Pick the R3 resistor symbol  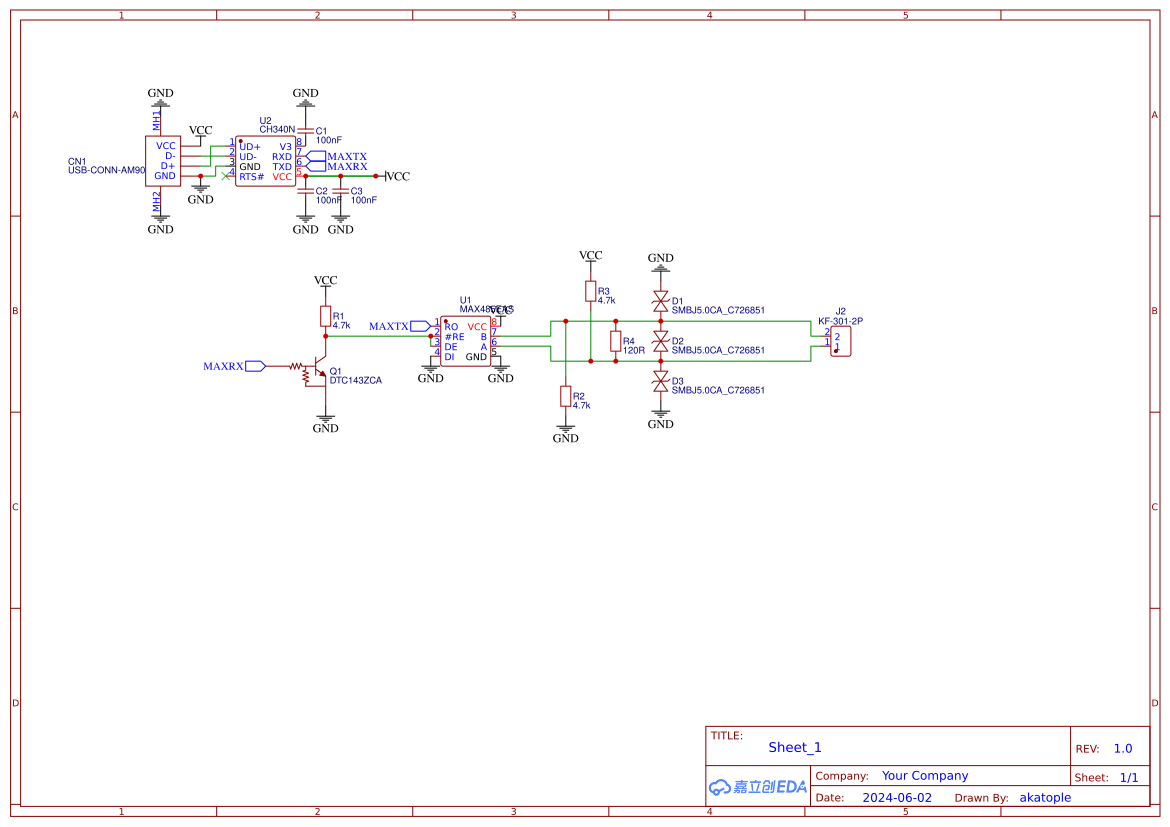[590, 291]
